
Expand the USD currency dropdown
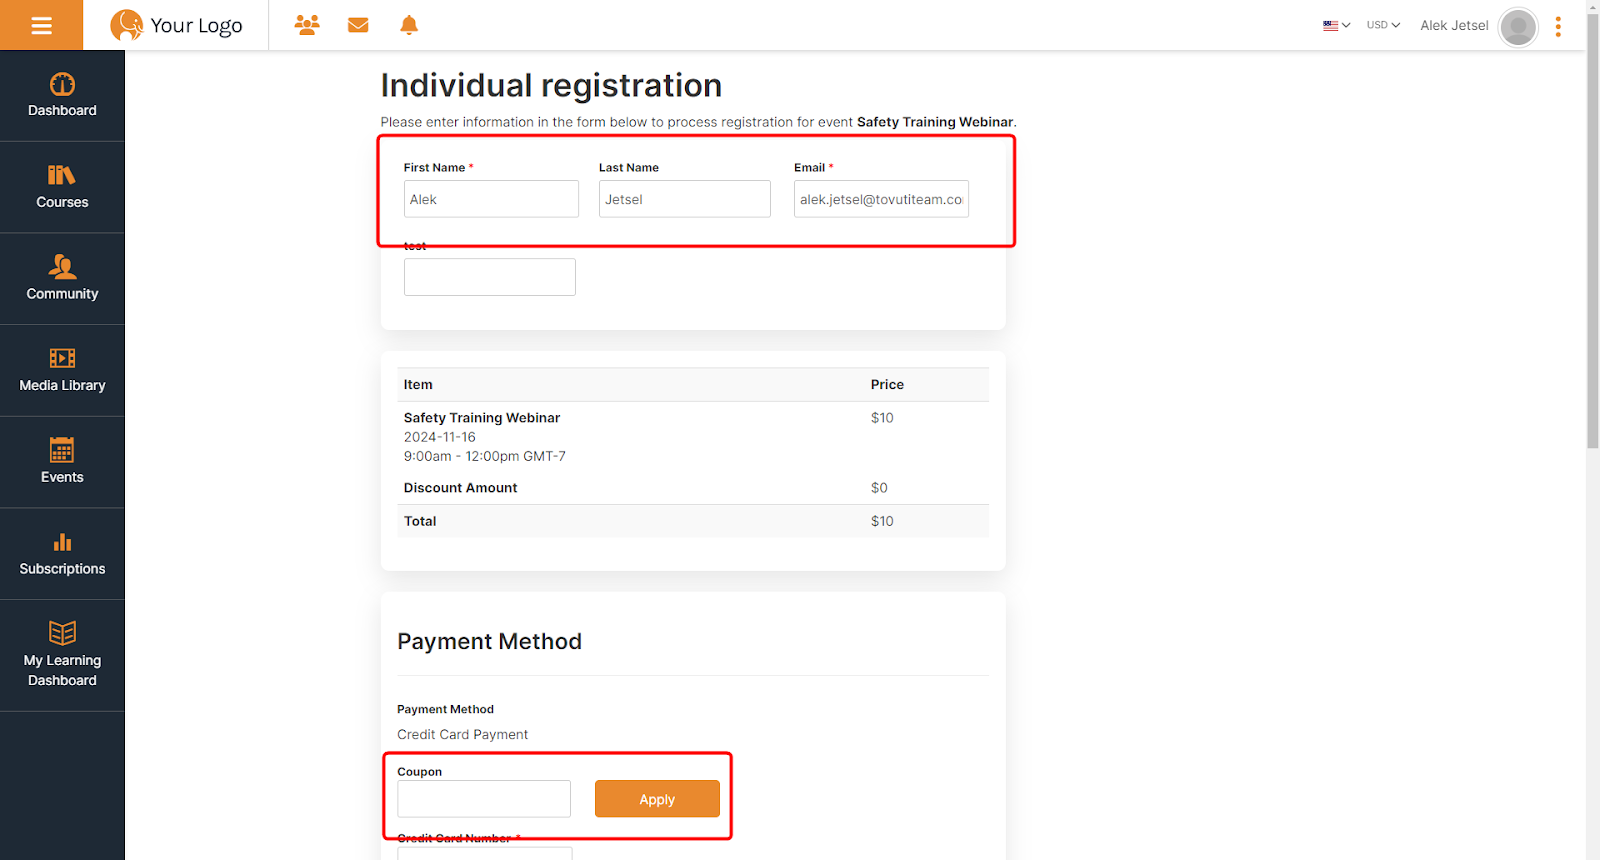(1383, 25)
